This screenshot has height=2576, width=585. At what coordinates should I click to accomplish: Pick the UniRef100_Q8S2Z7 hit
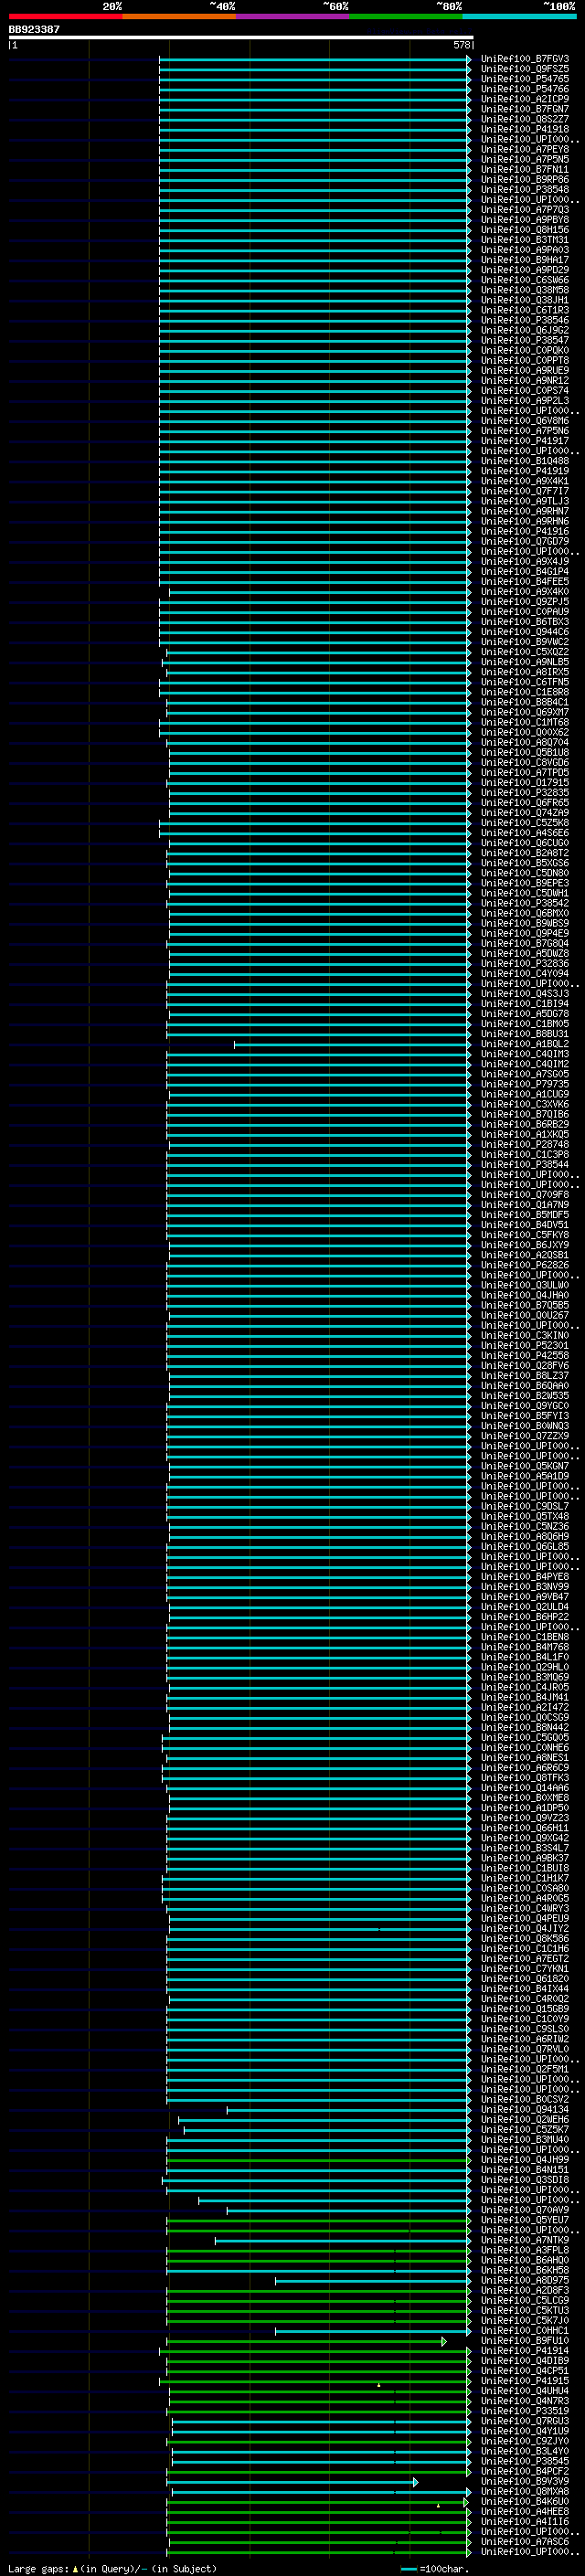tap(525, 119)
